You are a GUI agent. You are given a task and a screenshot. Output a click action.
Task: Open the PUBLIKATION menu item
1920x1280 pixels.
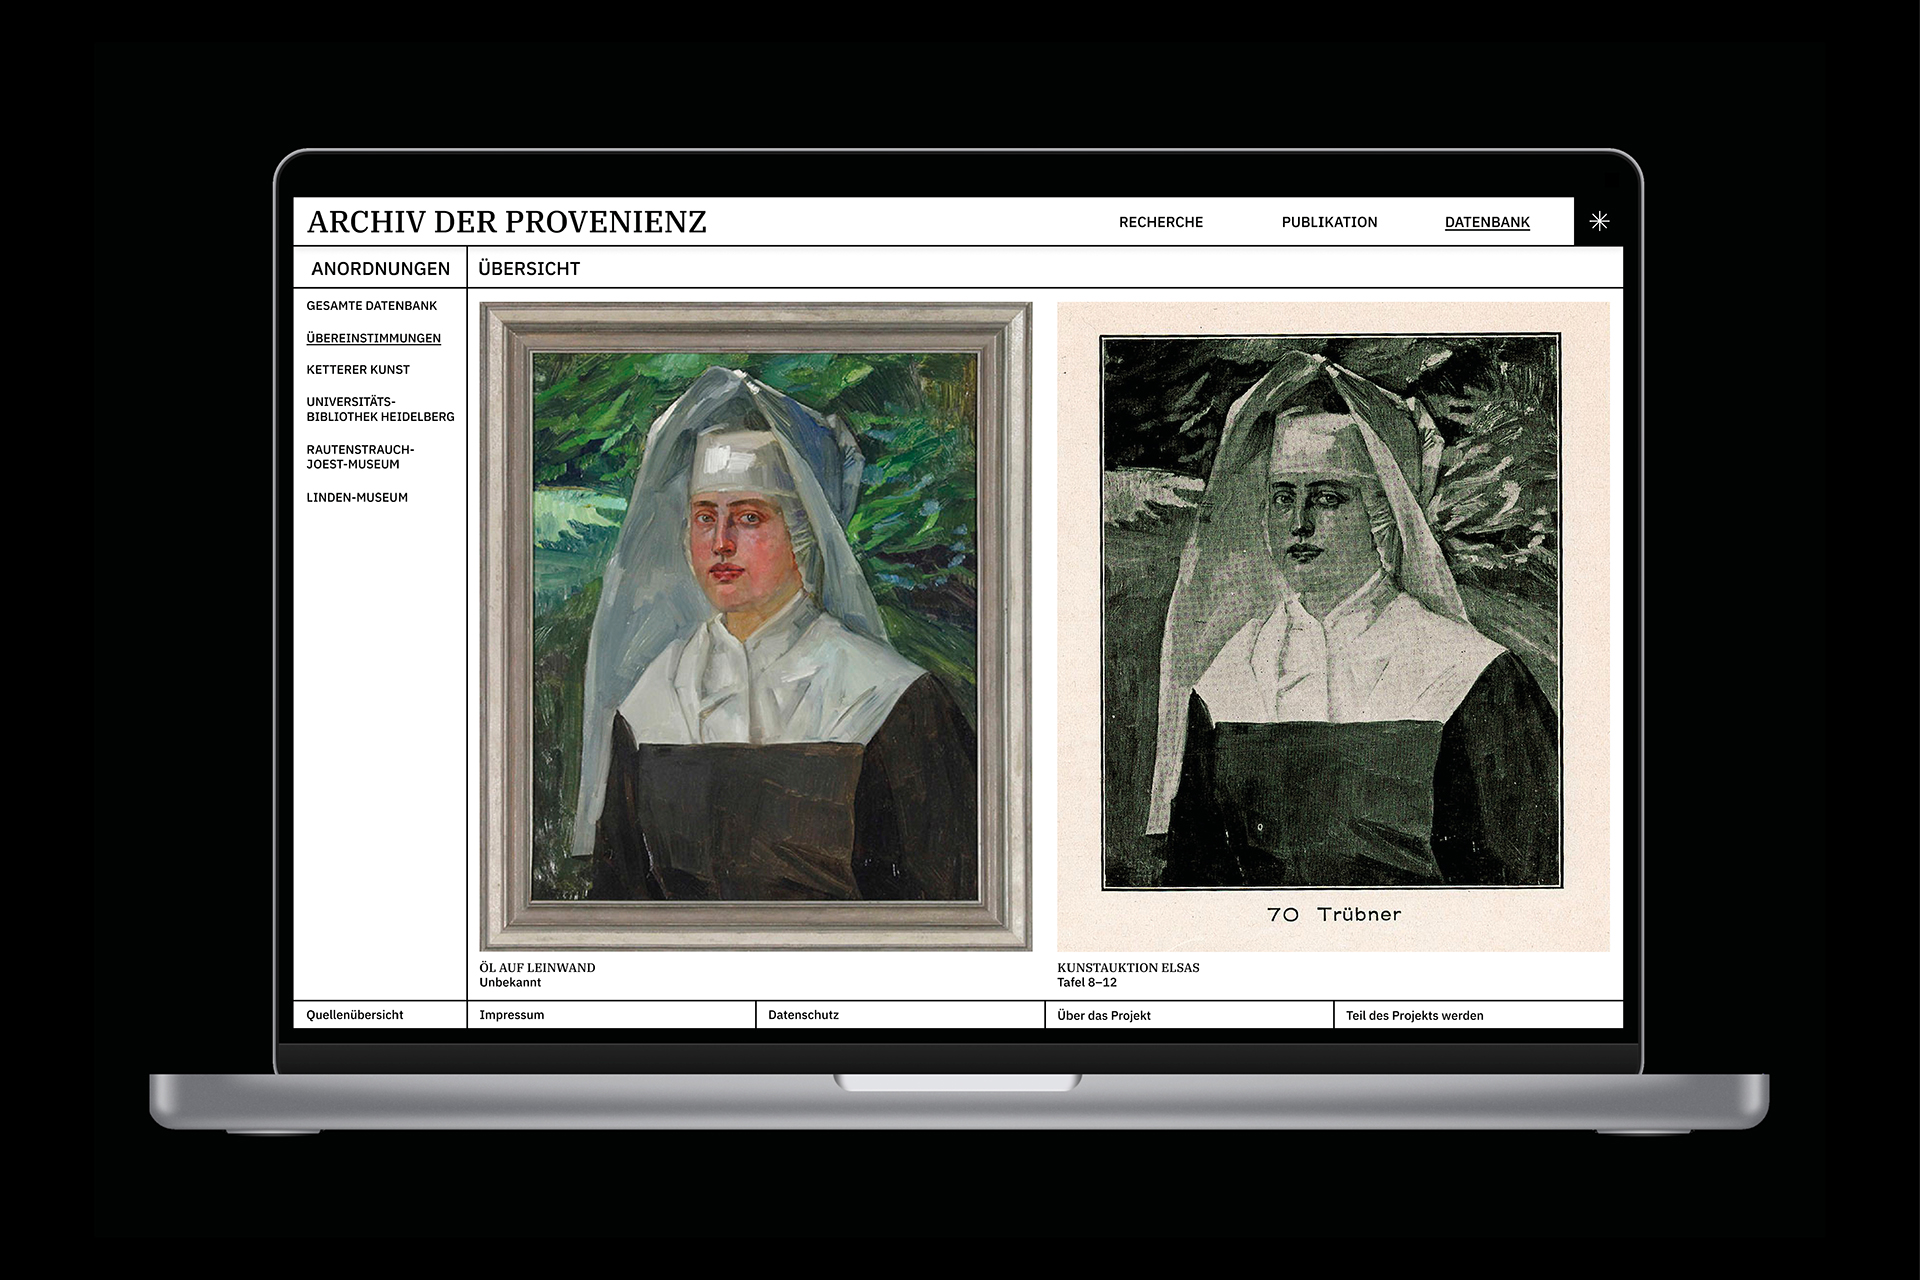[1329, 222]
